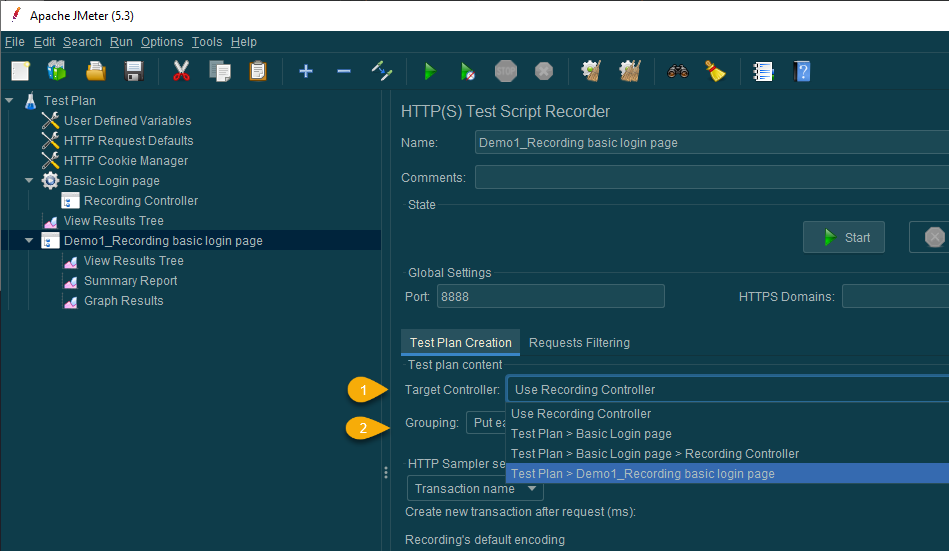Viewport: 949px width, 551px height.
Task: Choose 'Use Recording Controller' from dropdown list
Action: (x=727, y=414)
